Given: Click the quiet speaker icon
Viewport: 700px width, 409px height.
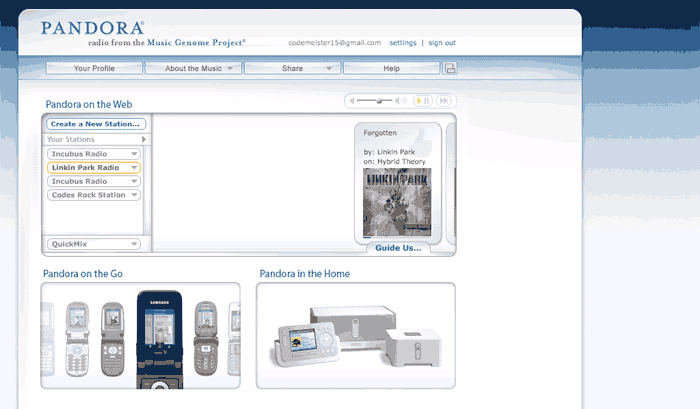Looking at the screenshot, I should click(352, 101).
